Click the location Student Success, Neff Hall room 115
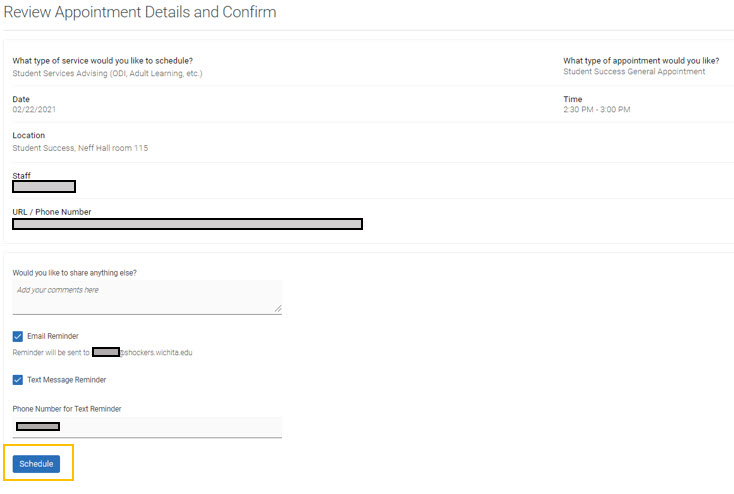Image resolution: width=734 pixels, height=494 pixels. tap(80, 148)
